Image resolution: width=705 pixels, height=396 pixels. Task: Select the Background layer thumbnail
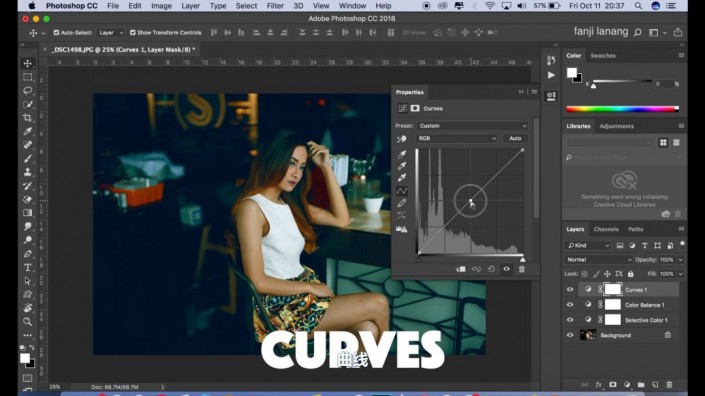tap(588, 335)
